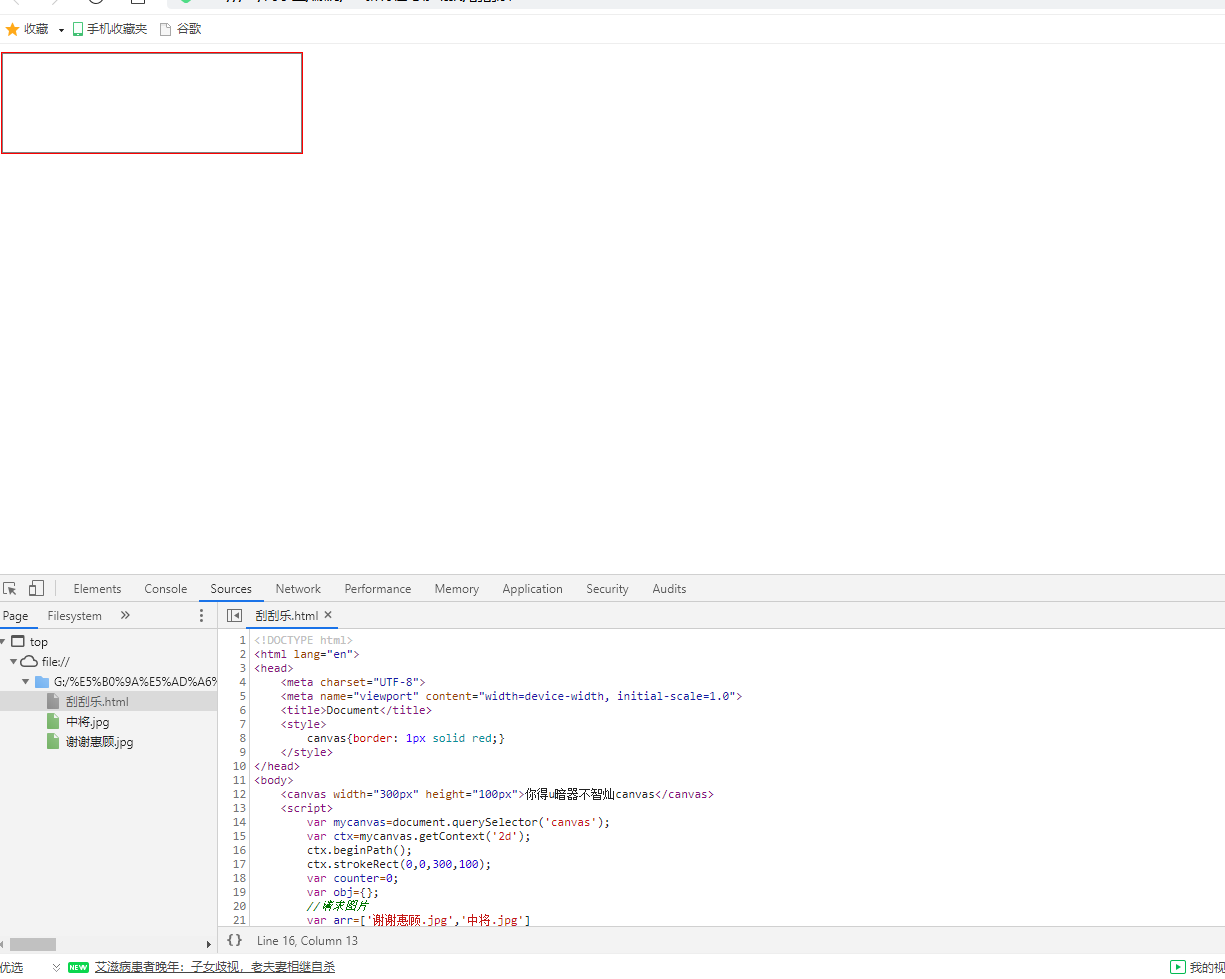Click the file:// cloud icon
The height and width of the screenshot is (979, 1225).
29,662
